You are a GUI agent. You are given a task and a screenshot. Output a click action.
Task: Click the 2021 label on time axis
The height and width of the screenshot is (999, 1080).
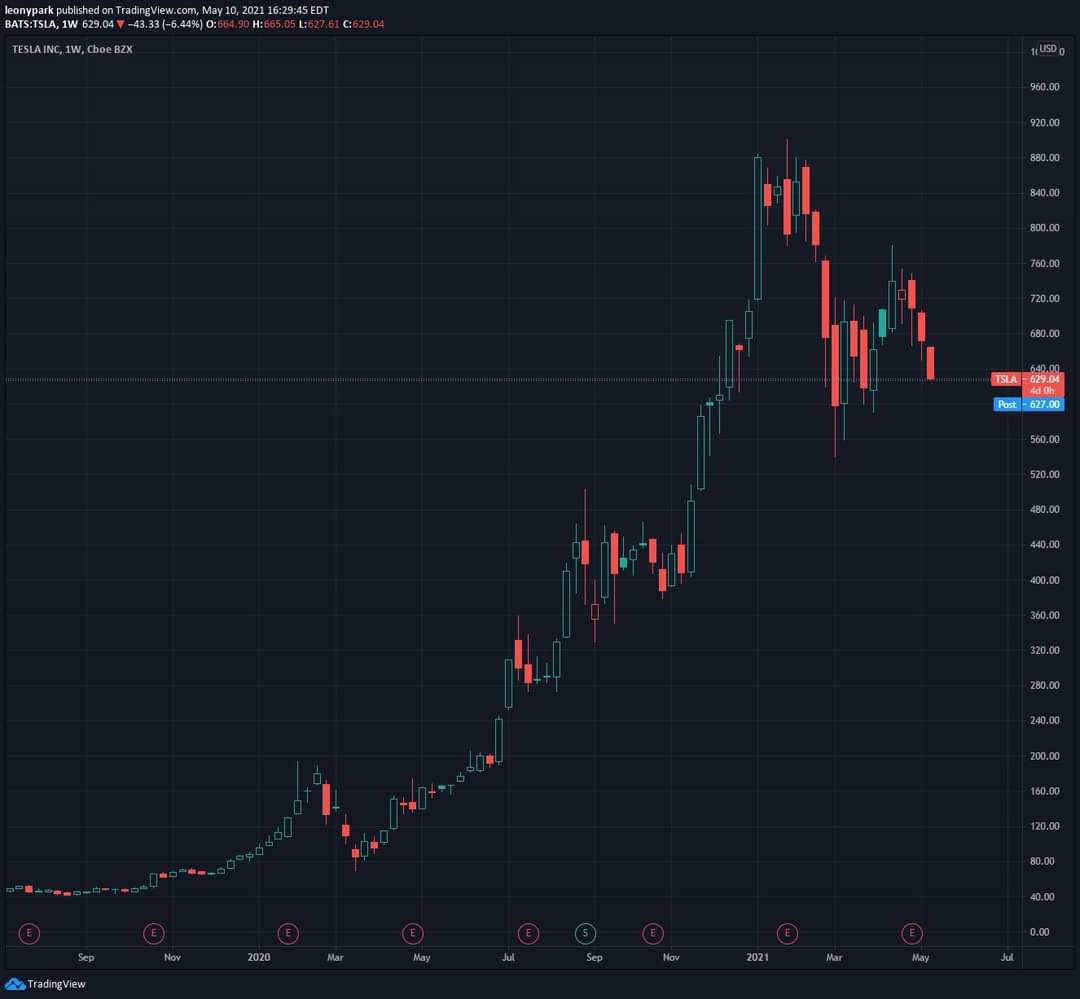pyautogui.click(x=758, y=957)
